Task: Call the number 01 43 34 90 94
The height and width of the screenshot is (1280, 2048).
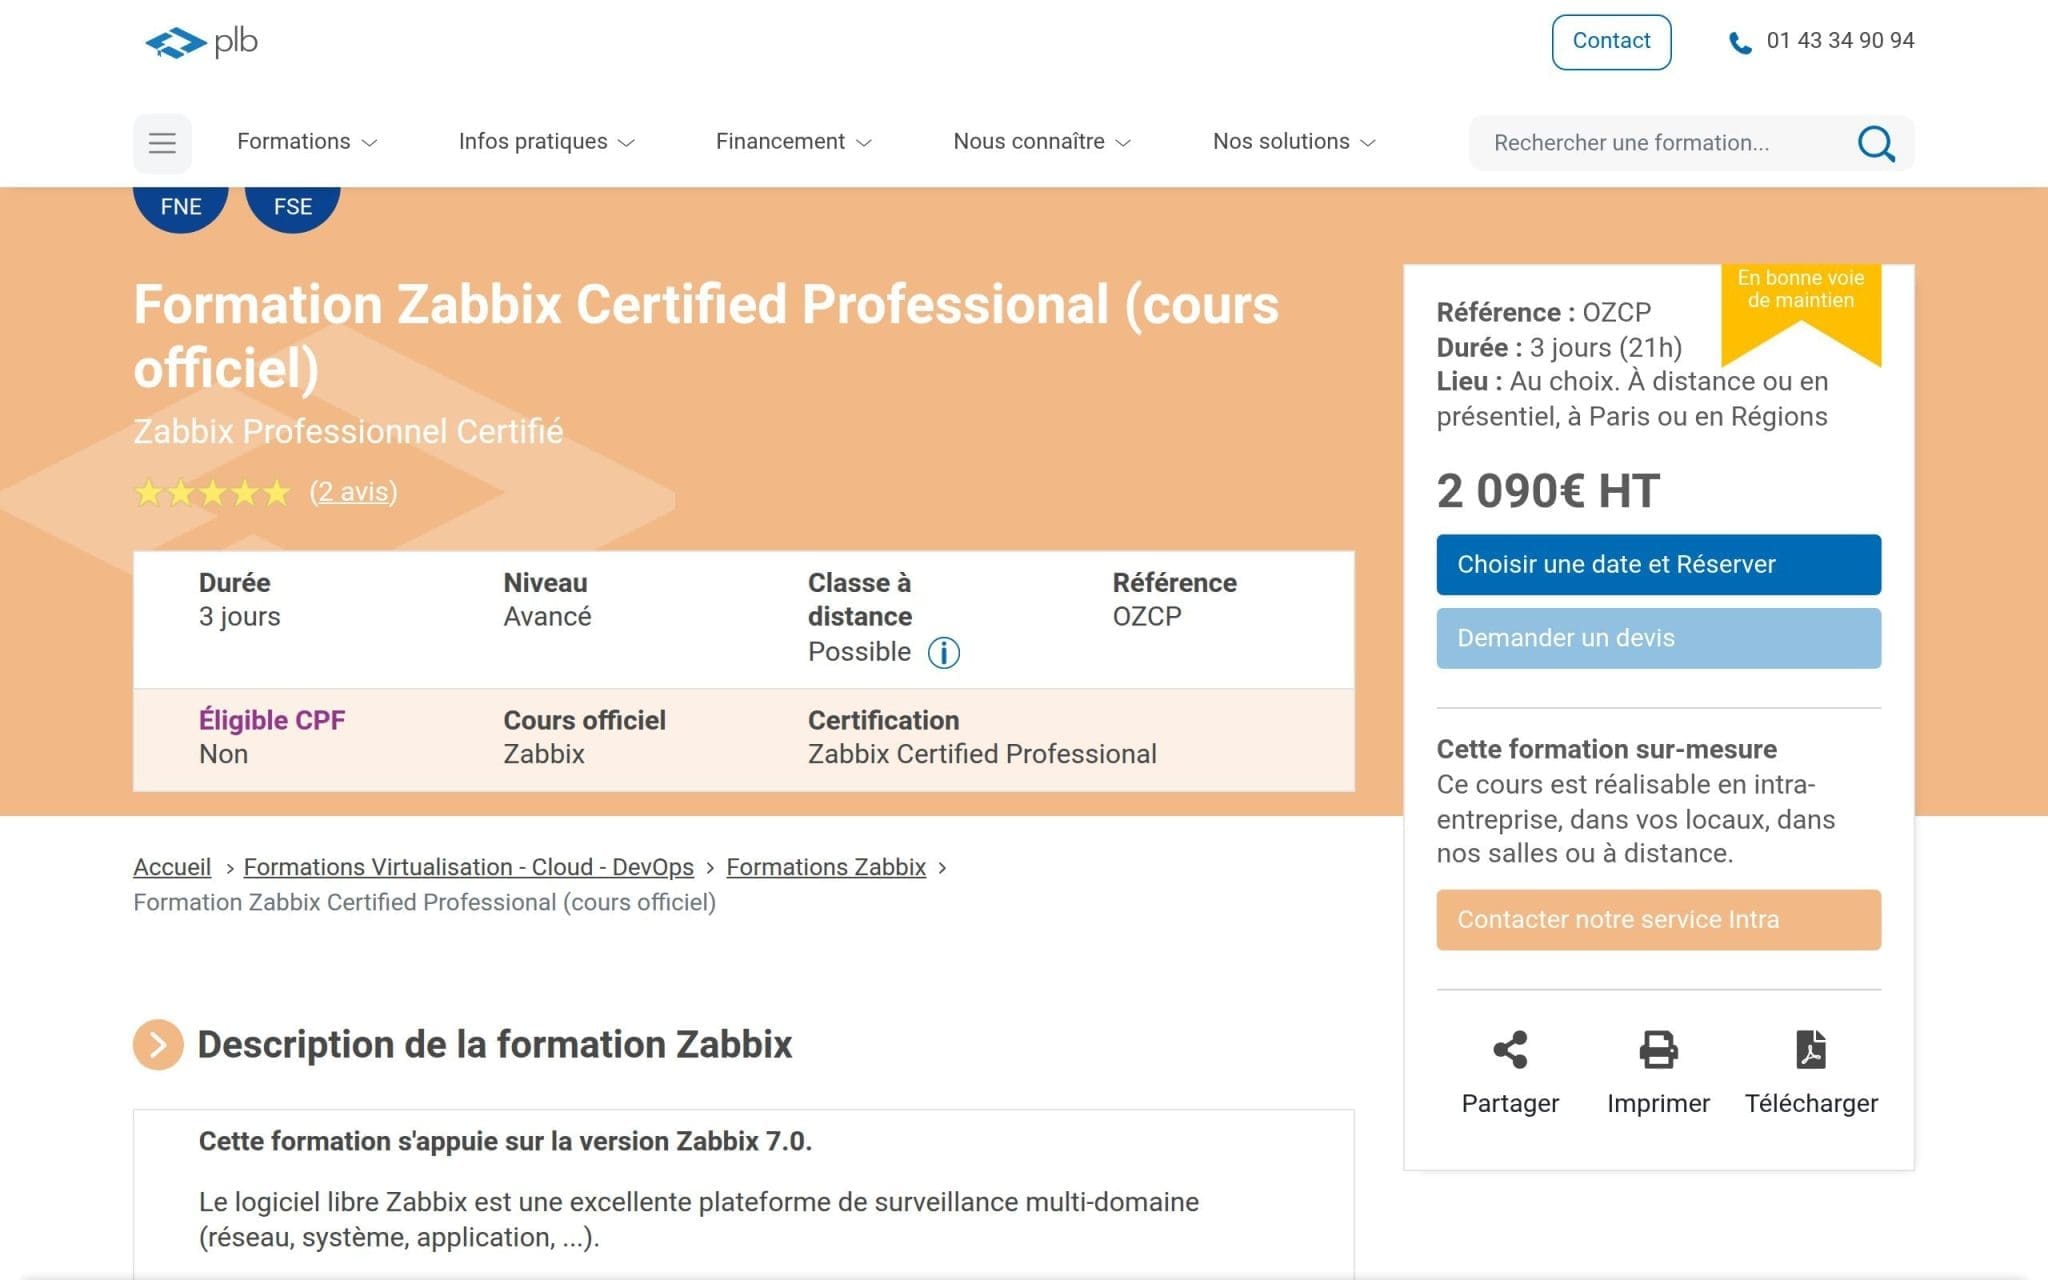Action: click(1840, 41)
